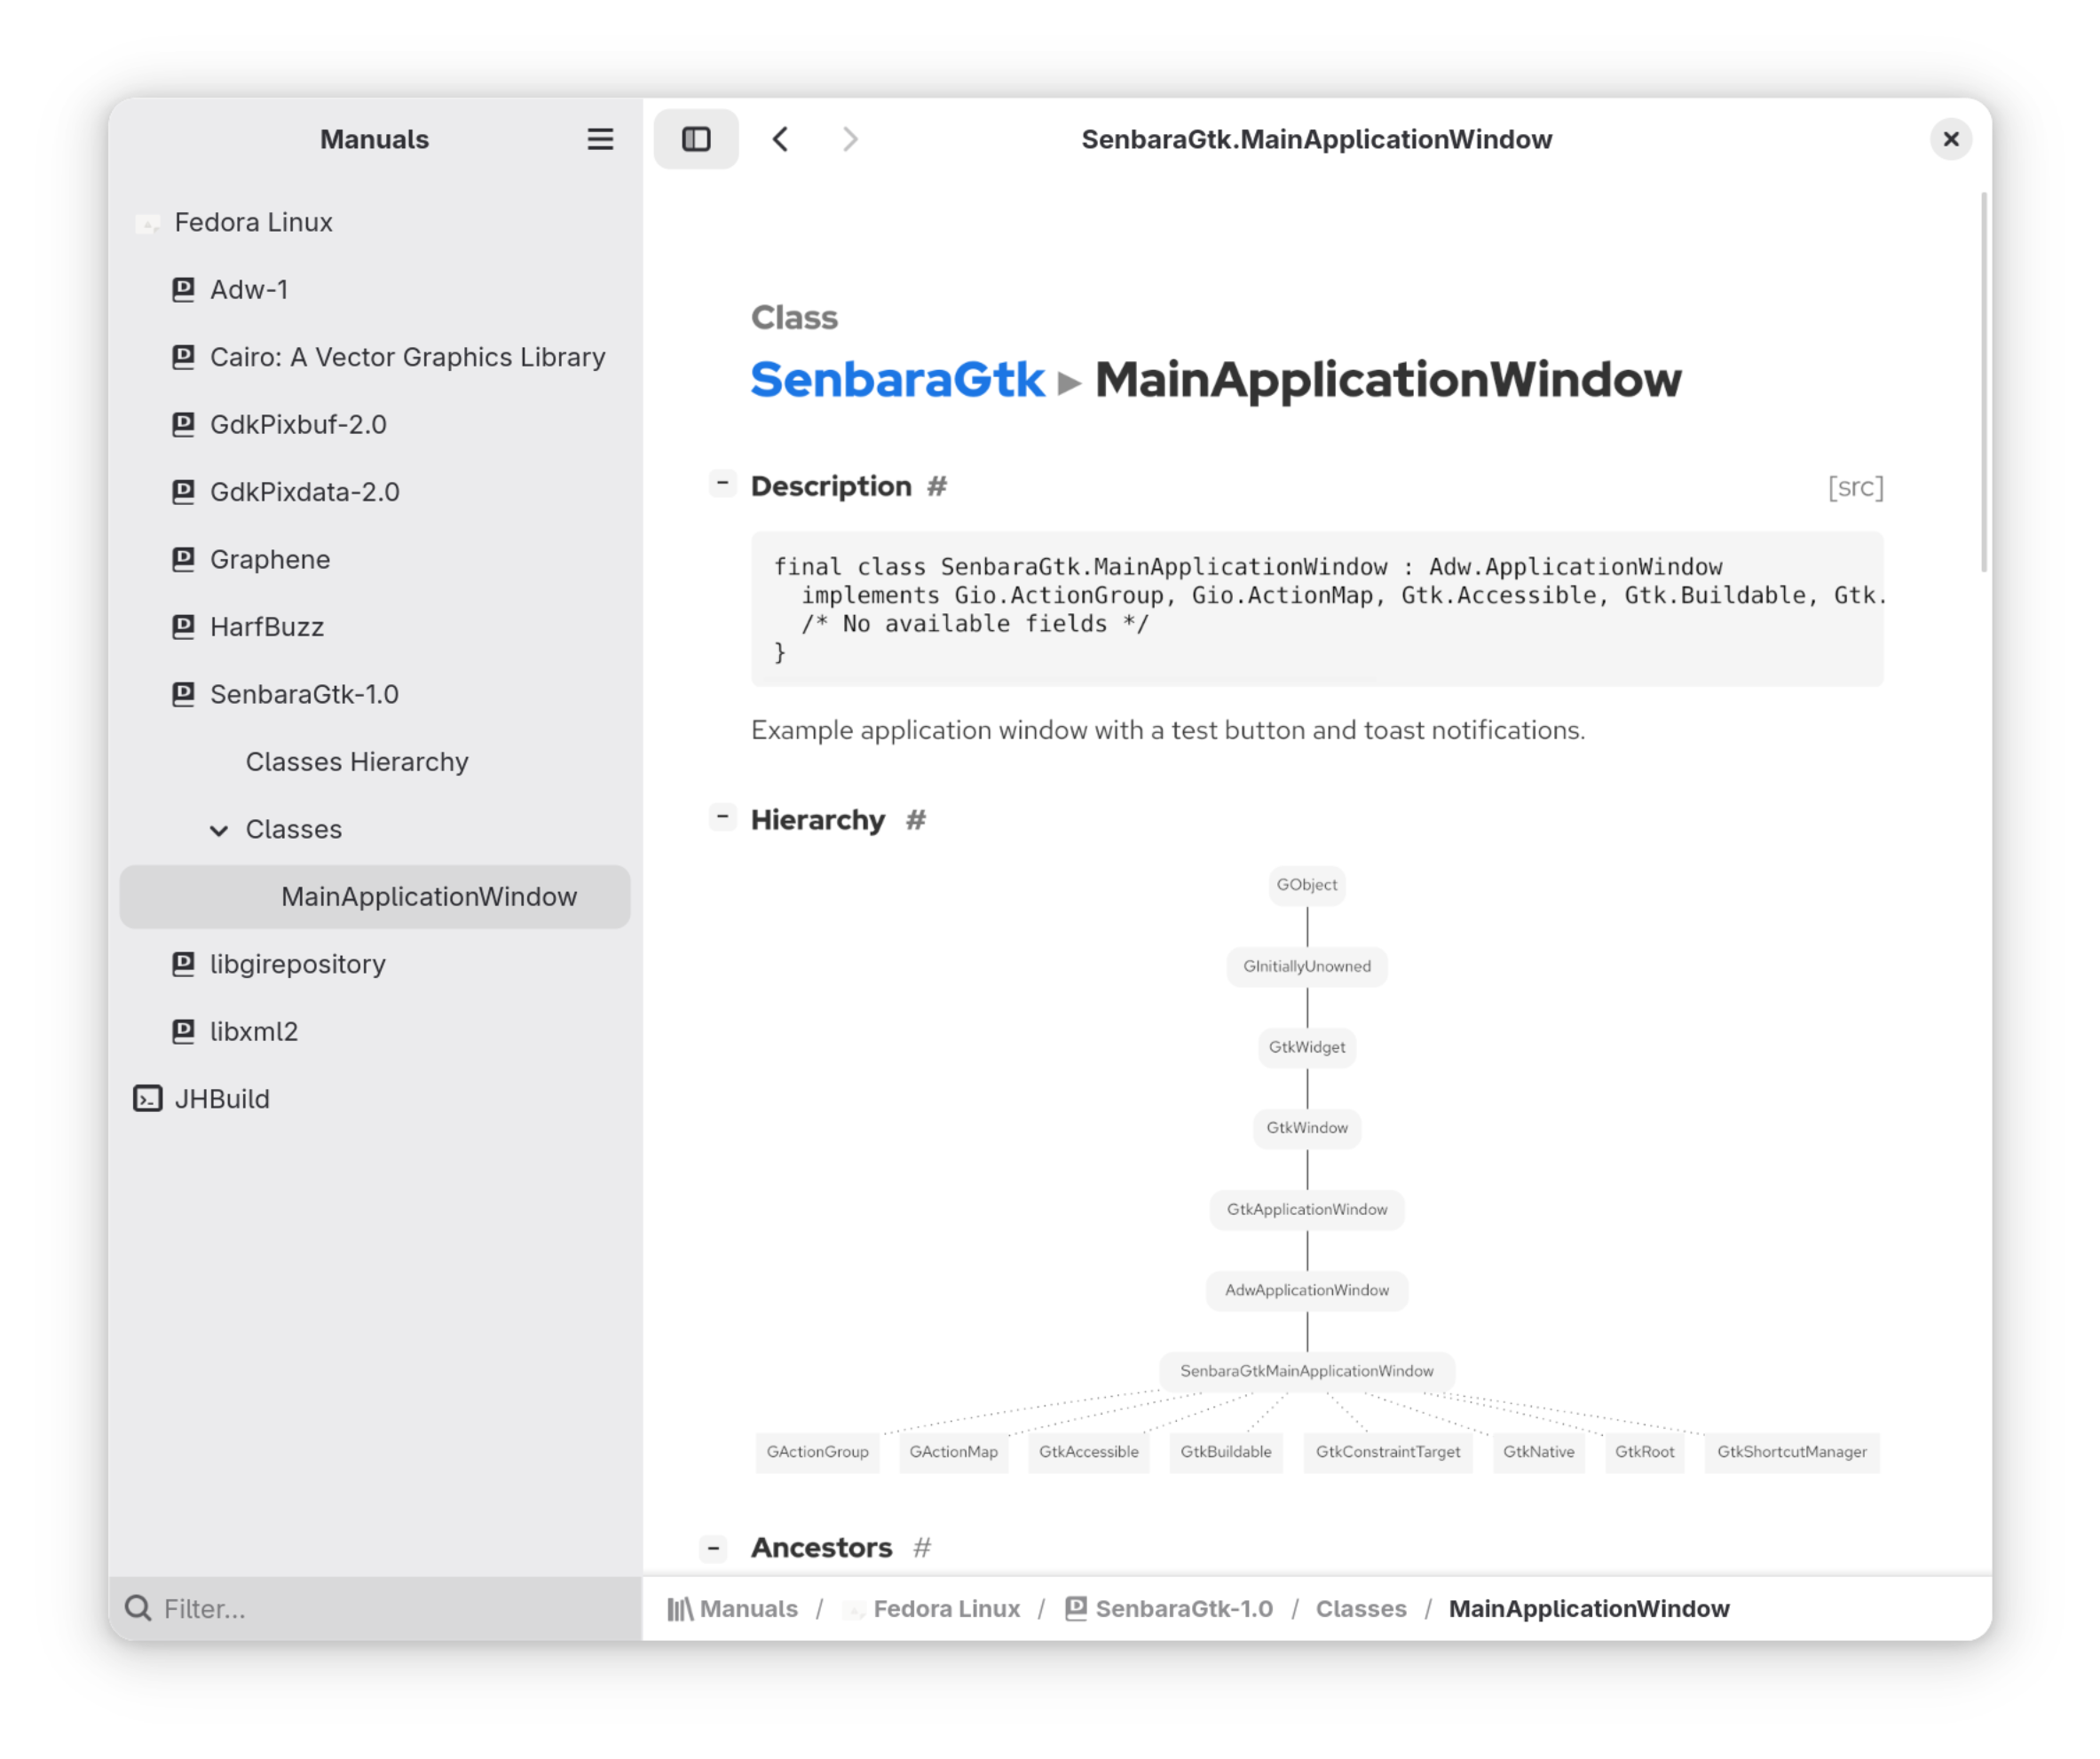The height and width of the screenshot is (1759, 2100).
Task: Click the GActionMap interface node
Action: point(953,1452)
